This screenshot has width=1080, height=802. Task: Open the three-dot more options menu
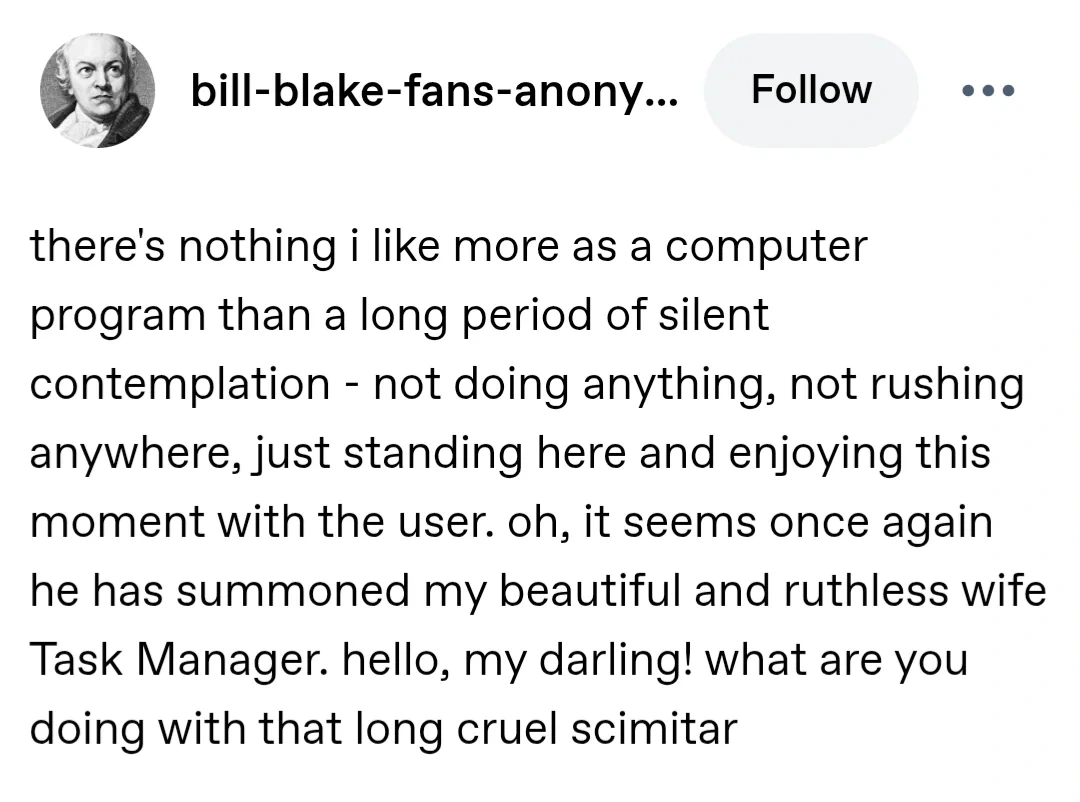click(x=988, y=92)
